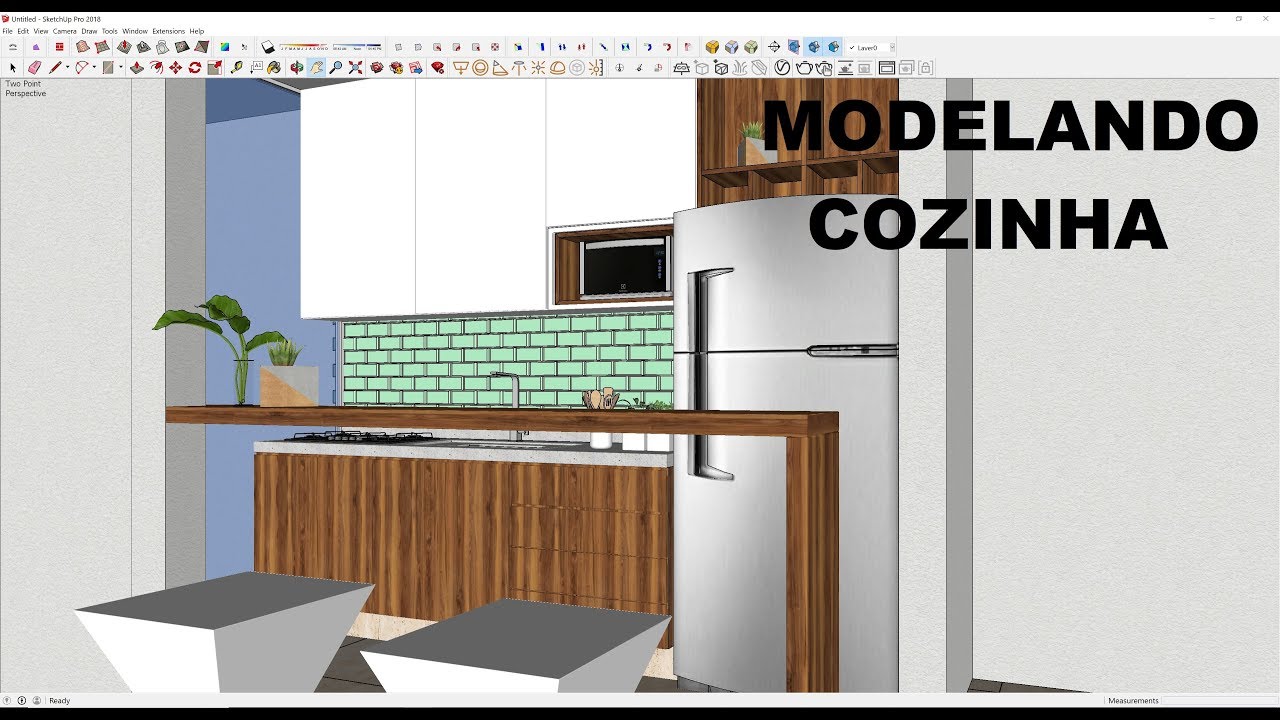Screen dimensions: 1280x720
Task: Choose the Pencil Line tool
Action: tap(55, 67)
